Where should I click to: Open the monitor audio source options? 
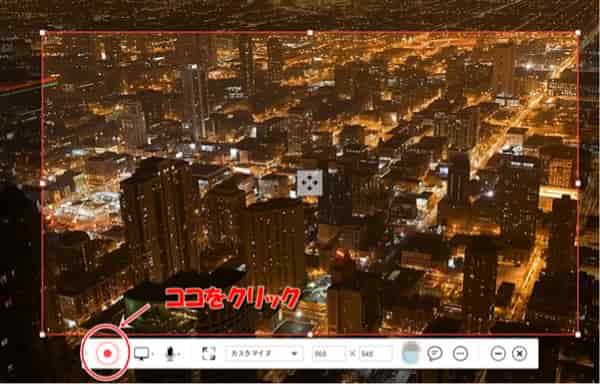(142, 353)
